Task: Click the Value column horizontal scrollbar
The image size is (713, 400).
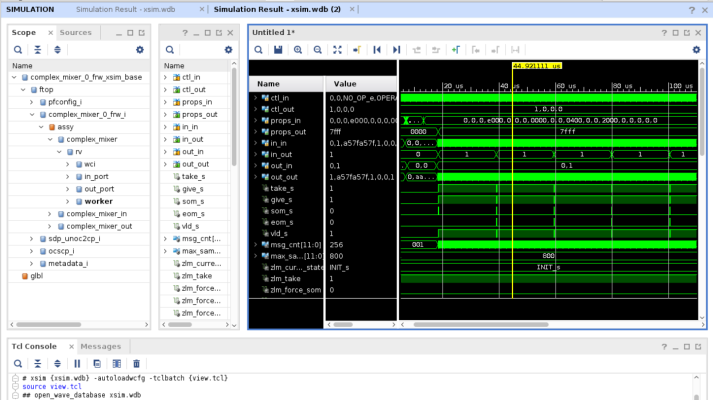Action: pyautogui.click(x=343, y=325)
